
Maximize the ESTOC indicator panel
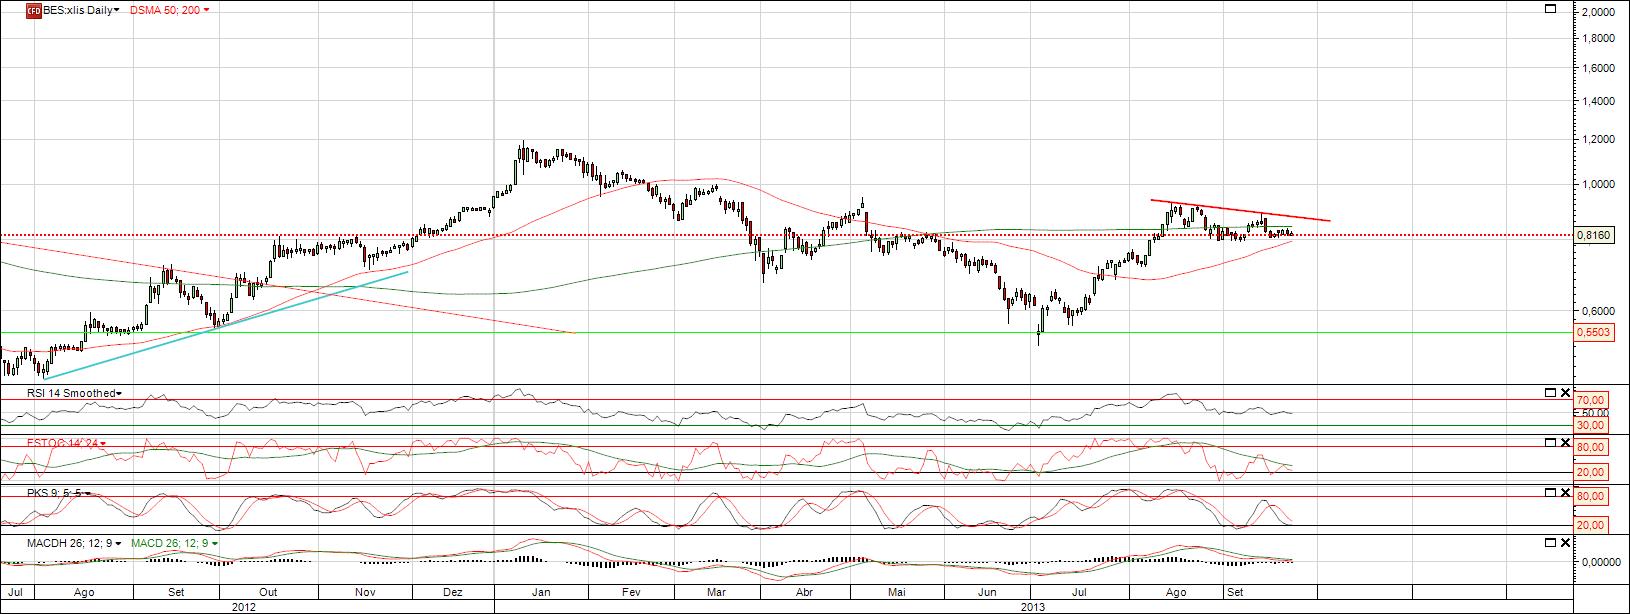1550,442
